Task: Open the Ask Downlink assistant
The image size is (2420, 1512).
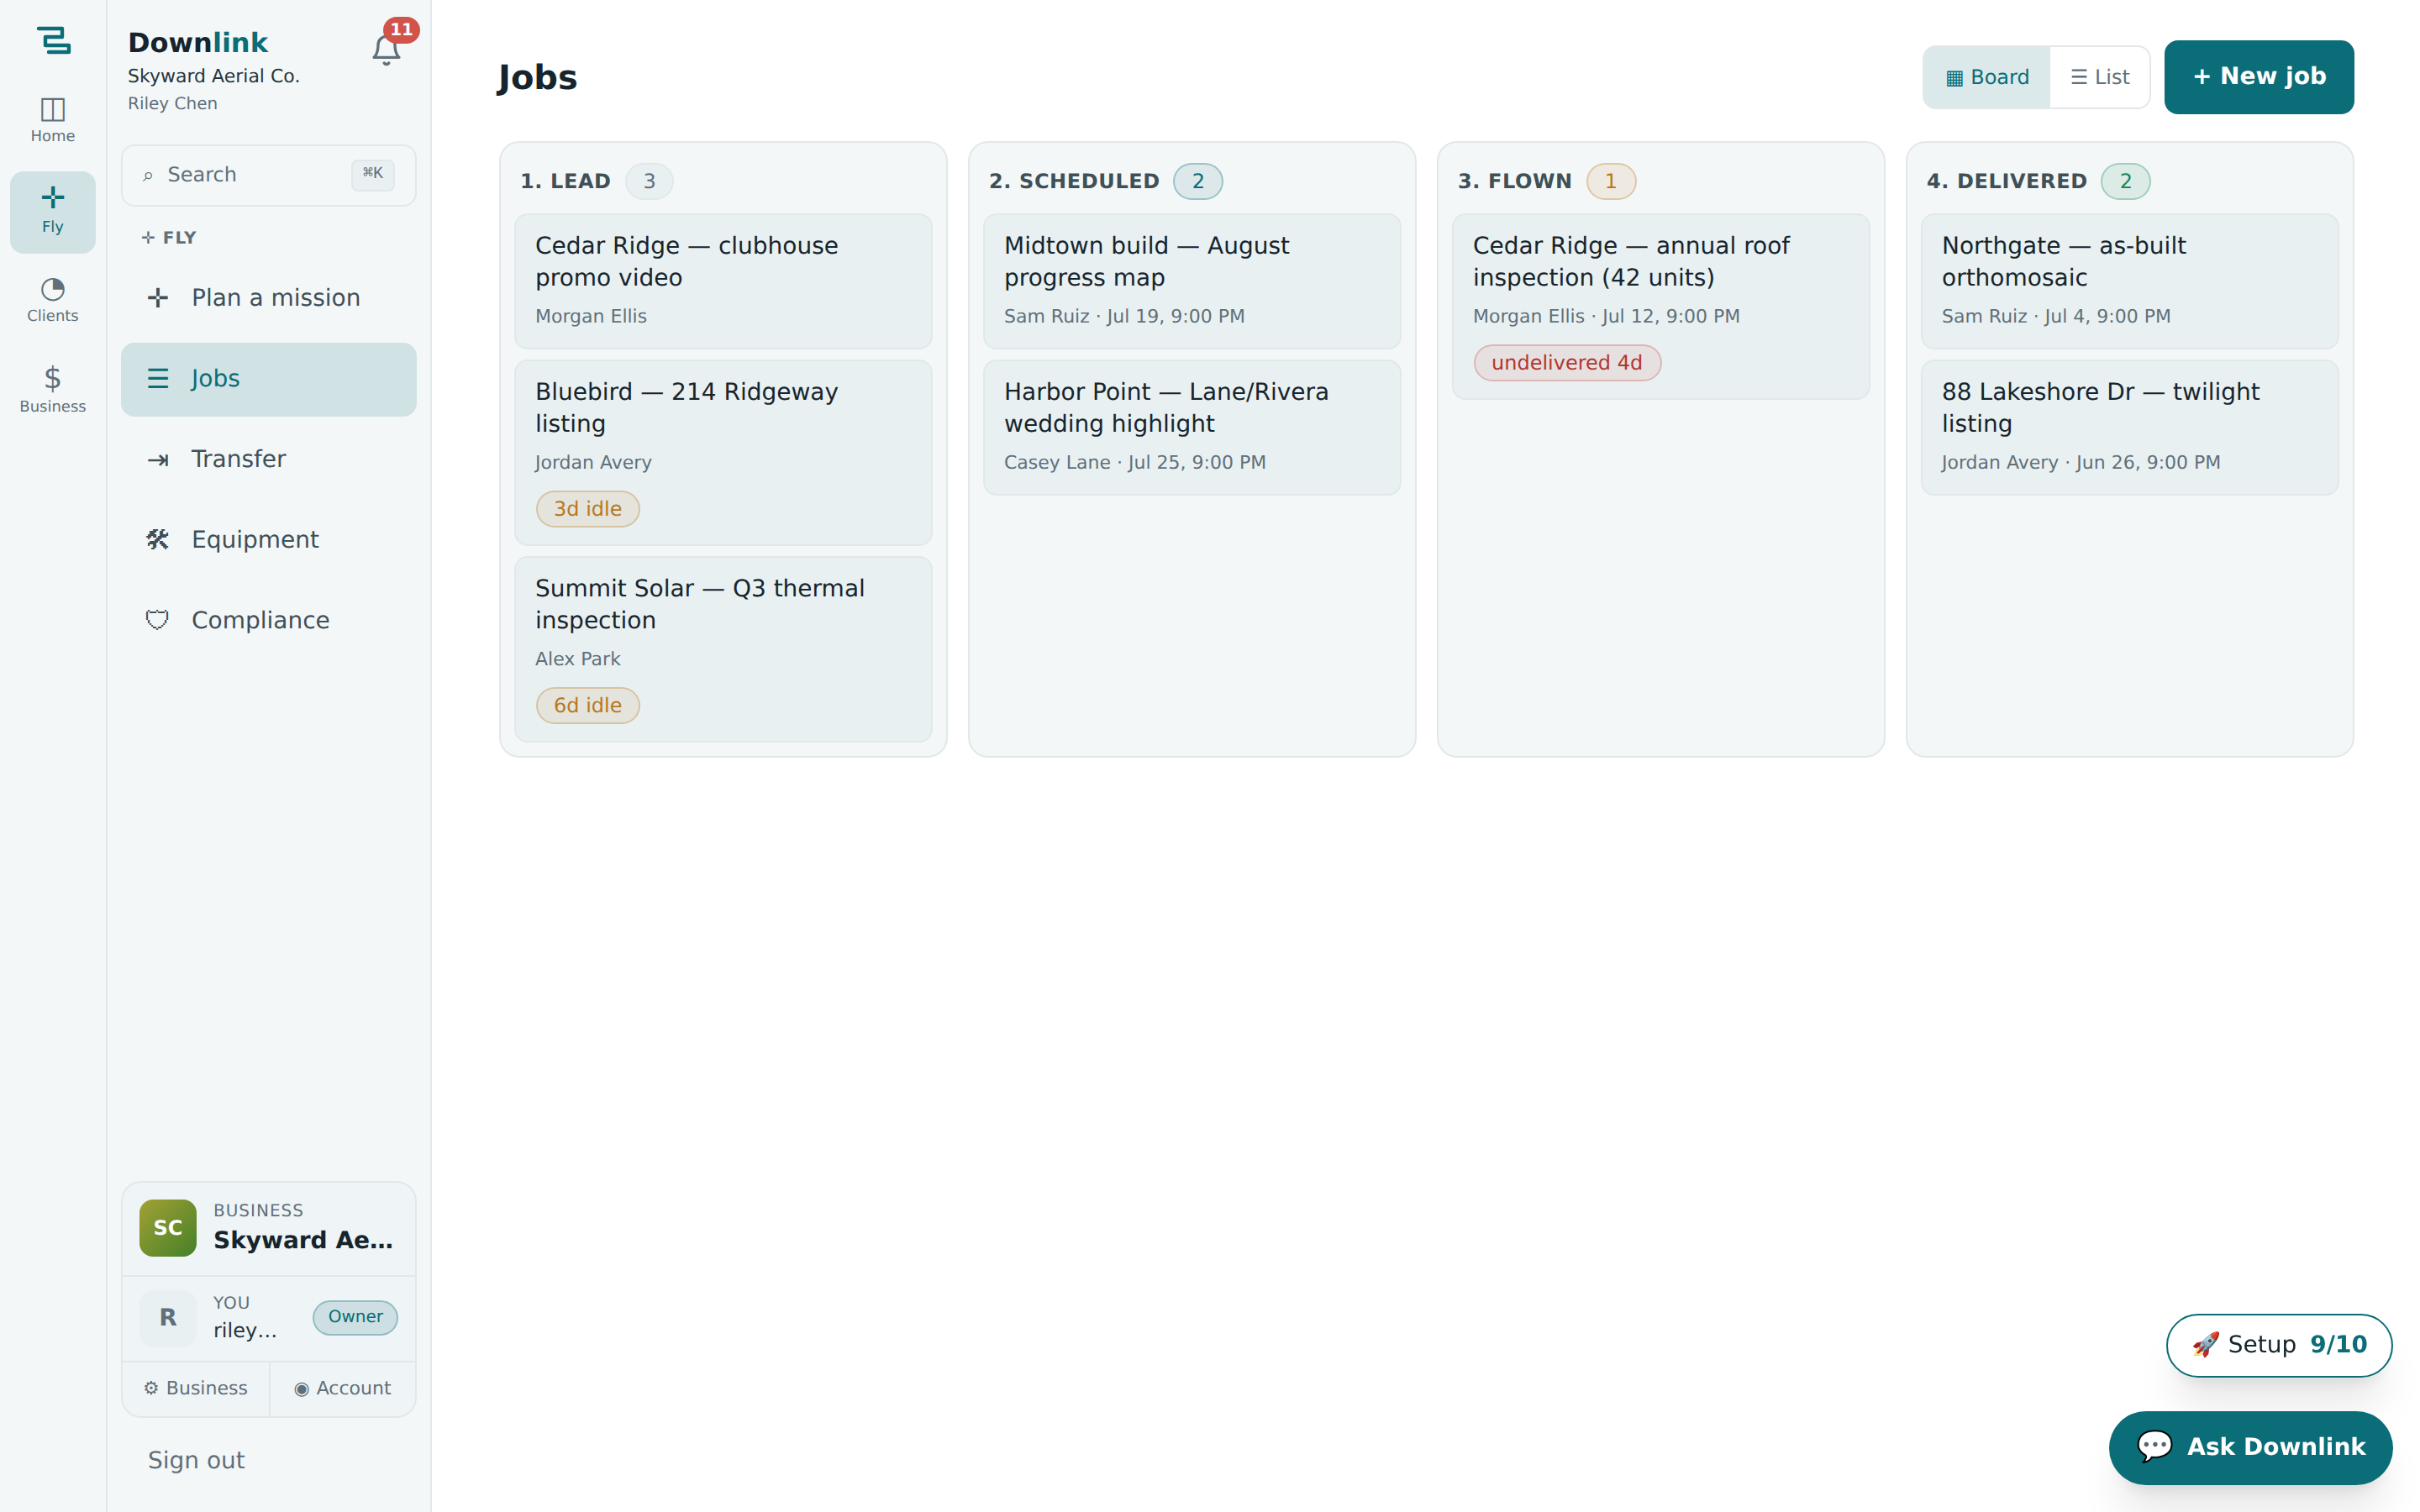Action: (2250, 1447)
